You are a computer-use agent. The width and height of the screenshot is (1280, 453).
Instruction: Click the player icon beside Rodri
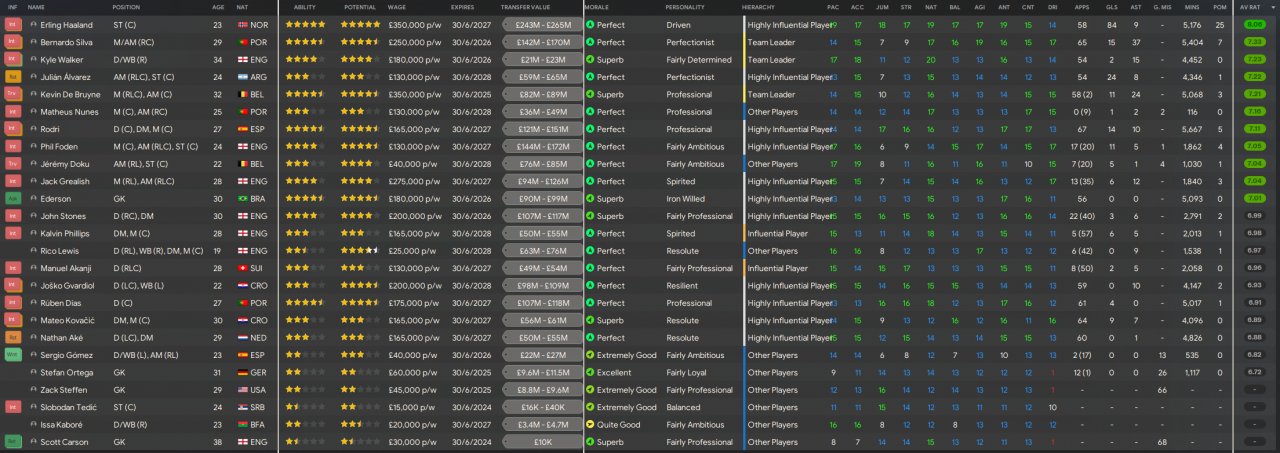[x=33, y=129]
